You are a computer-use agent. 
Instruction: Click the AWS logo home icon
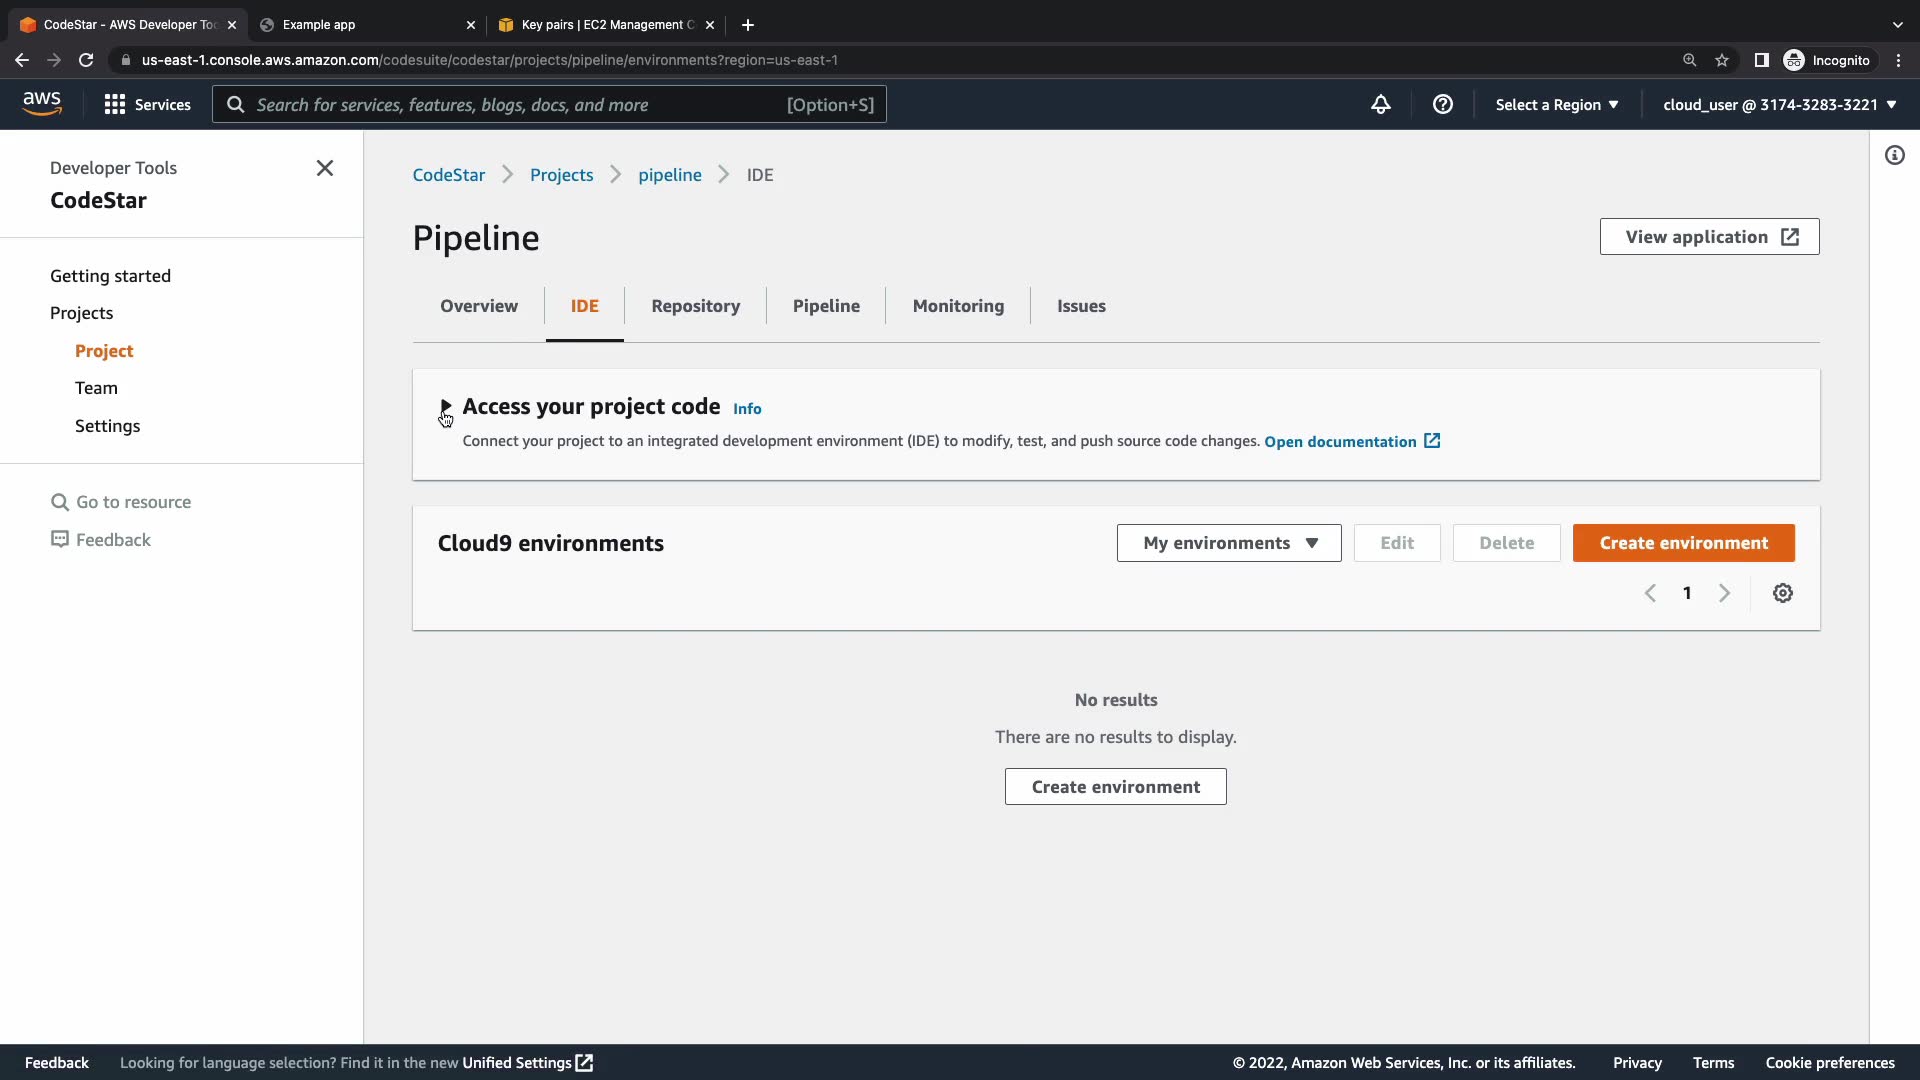coord(42,103)
